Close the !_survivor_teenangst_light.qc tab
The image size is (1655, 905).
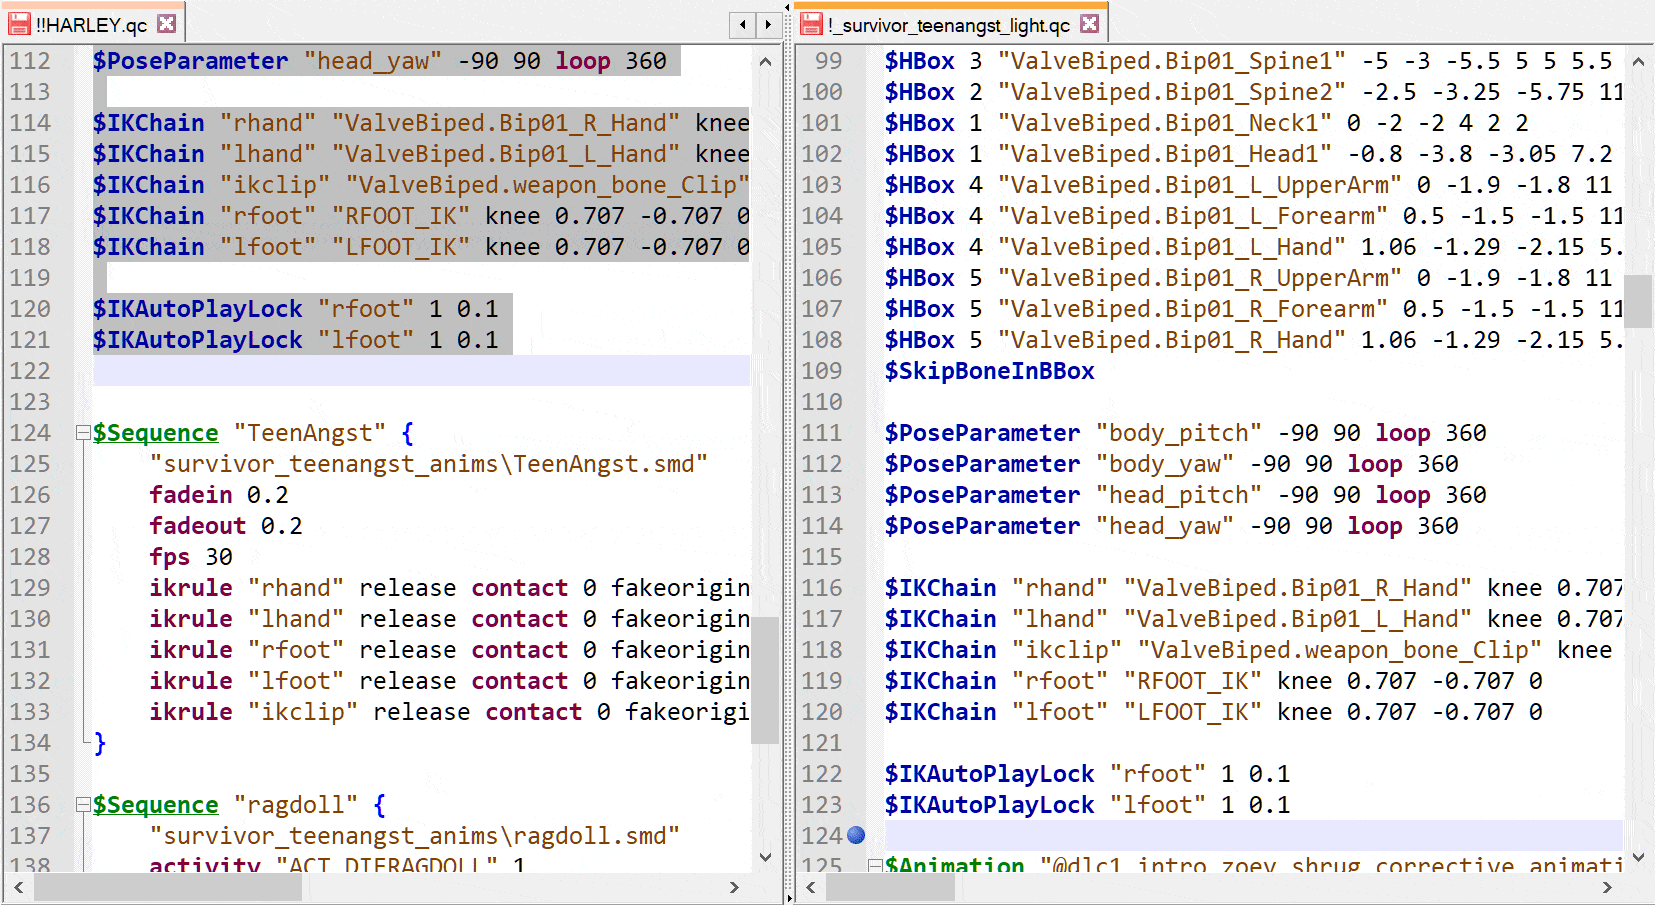(x=1090, y=23)
